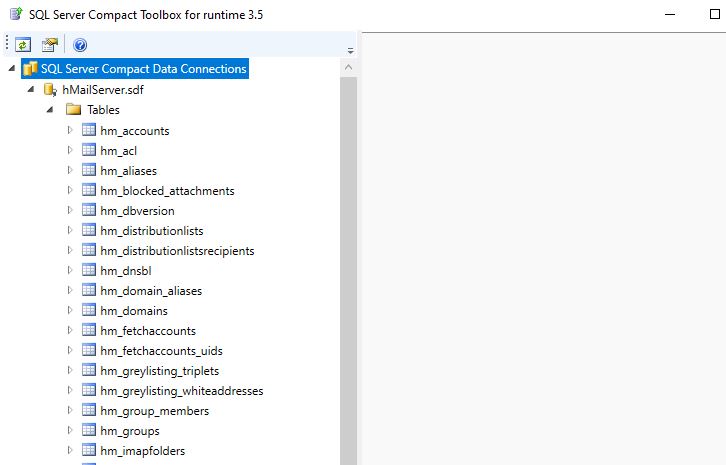The image size is (726, 465).
Task: Select the hm_distributionlists label
Action: pyautogui.click(x=152, y=231)
